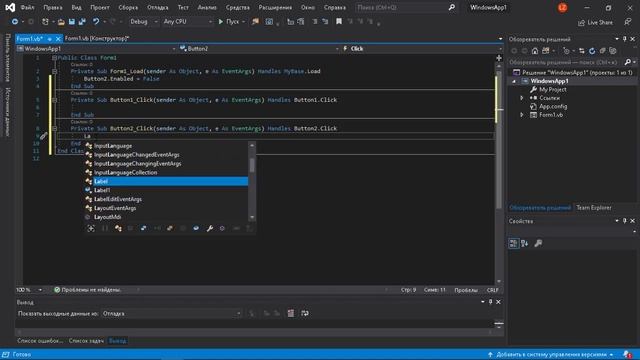Click the navigate back toolbar icon
The width and height of the screenshot is (640, 360).
click(15, 22)
